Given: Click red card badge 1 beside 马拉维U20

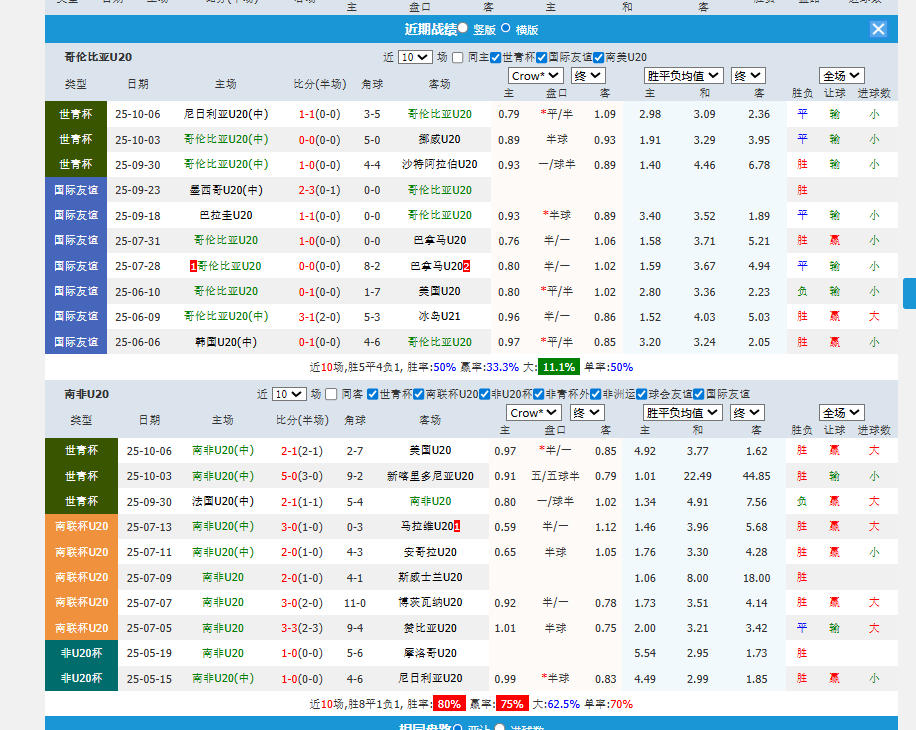Looking at the screenshot, I should click(x=456, y=526).
